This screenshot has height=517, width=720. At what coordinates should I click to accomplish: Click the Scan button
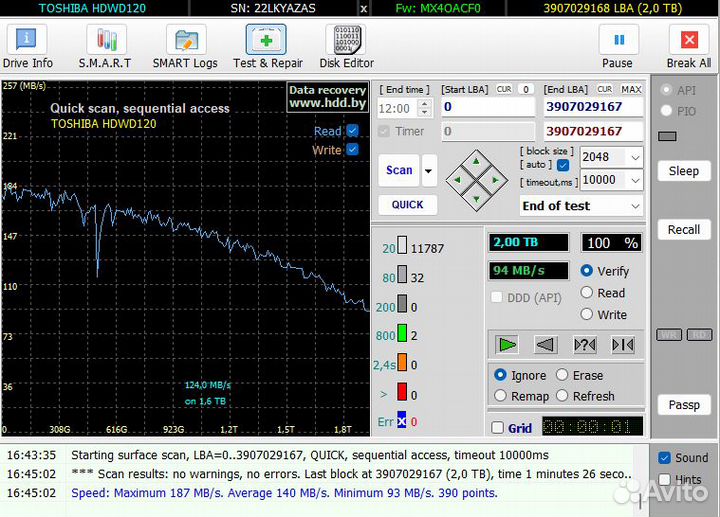[x=399, y=170]
